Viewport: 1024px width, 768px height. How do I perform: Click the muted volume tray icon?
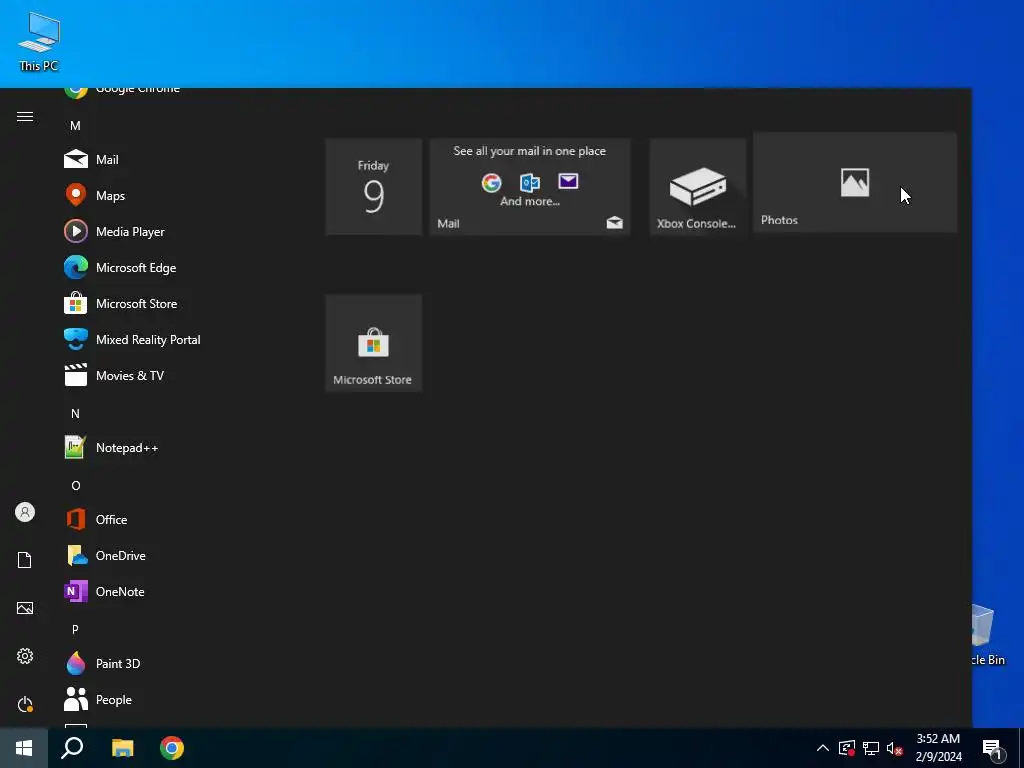pyautogui.click(x=894, y=748)
